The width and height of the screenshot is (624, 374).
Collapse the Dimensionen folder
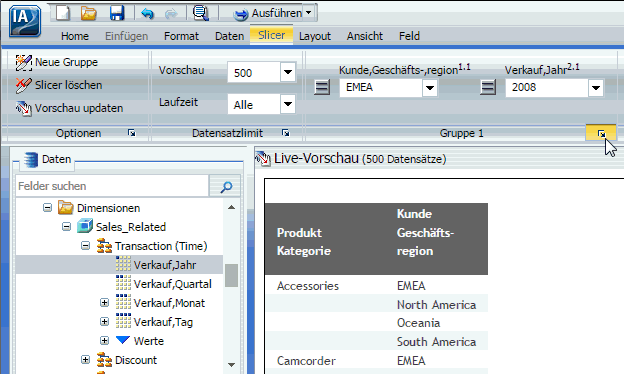point(47,208)
